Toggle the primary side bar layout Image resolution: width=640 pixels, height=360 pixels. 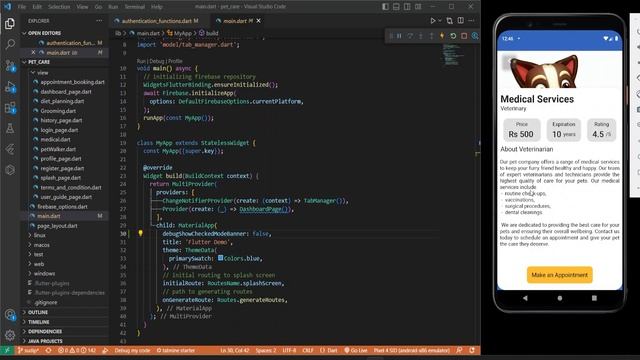pyautogui.click(x=385, y=7)
